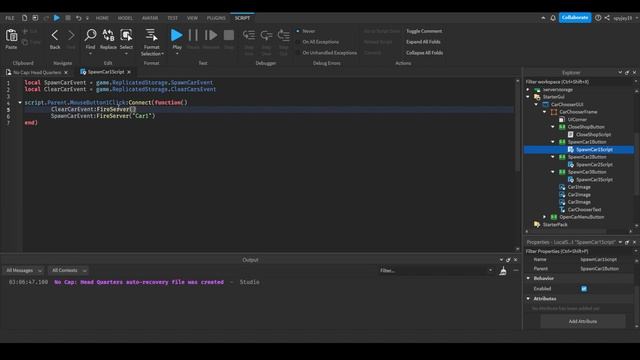Click Expand All Folds action
This screenshot has height=360, width=640.
423,42
